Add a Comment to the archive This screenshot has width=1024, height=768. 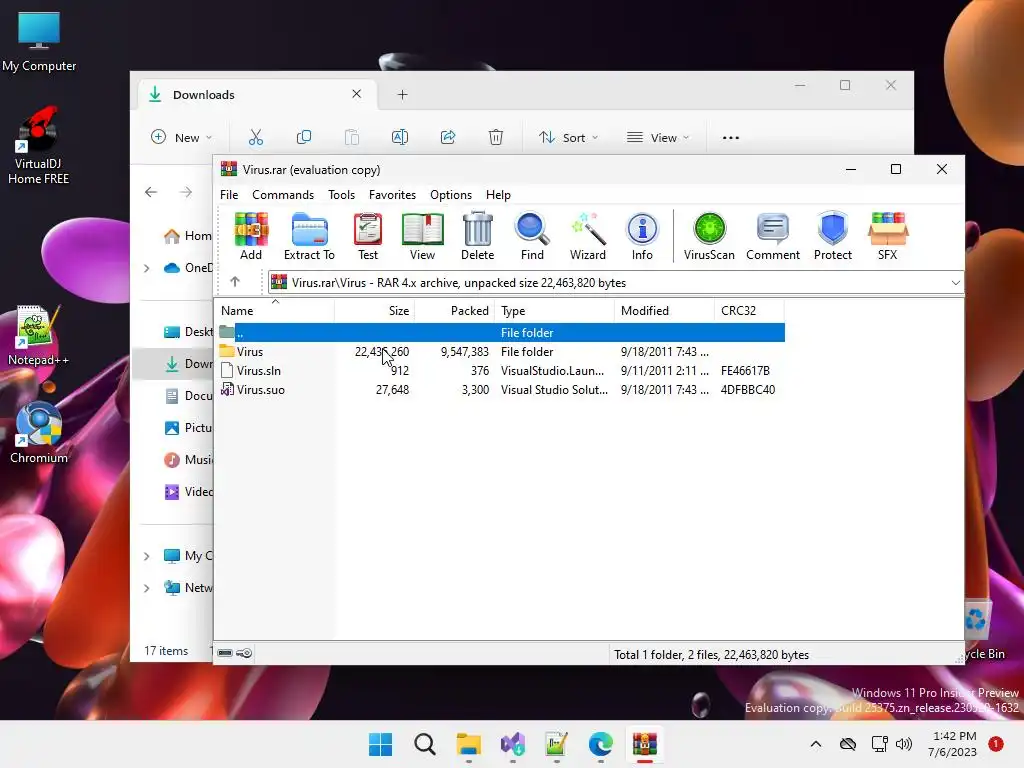click(x=773, y=236)
